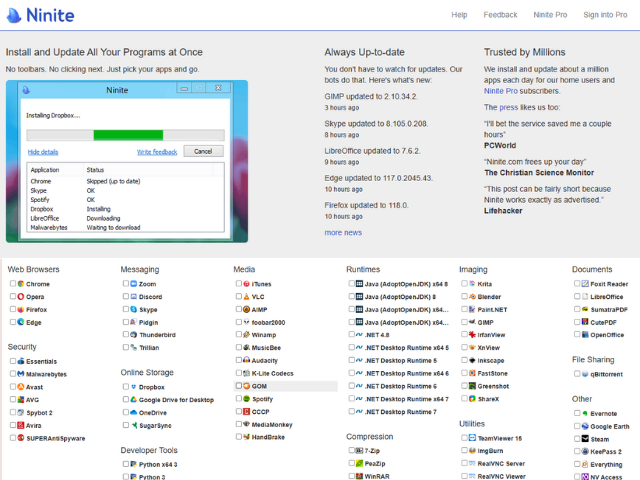The image size is (640, 480).
Task: Click the iTunes icon under Media
Action: 247,284
